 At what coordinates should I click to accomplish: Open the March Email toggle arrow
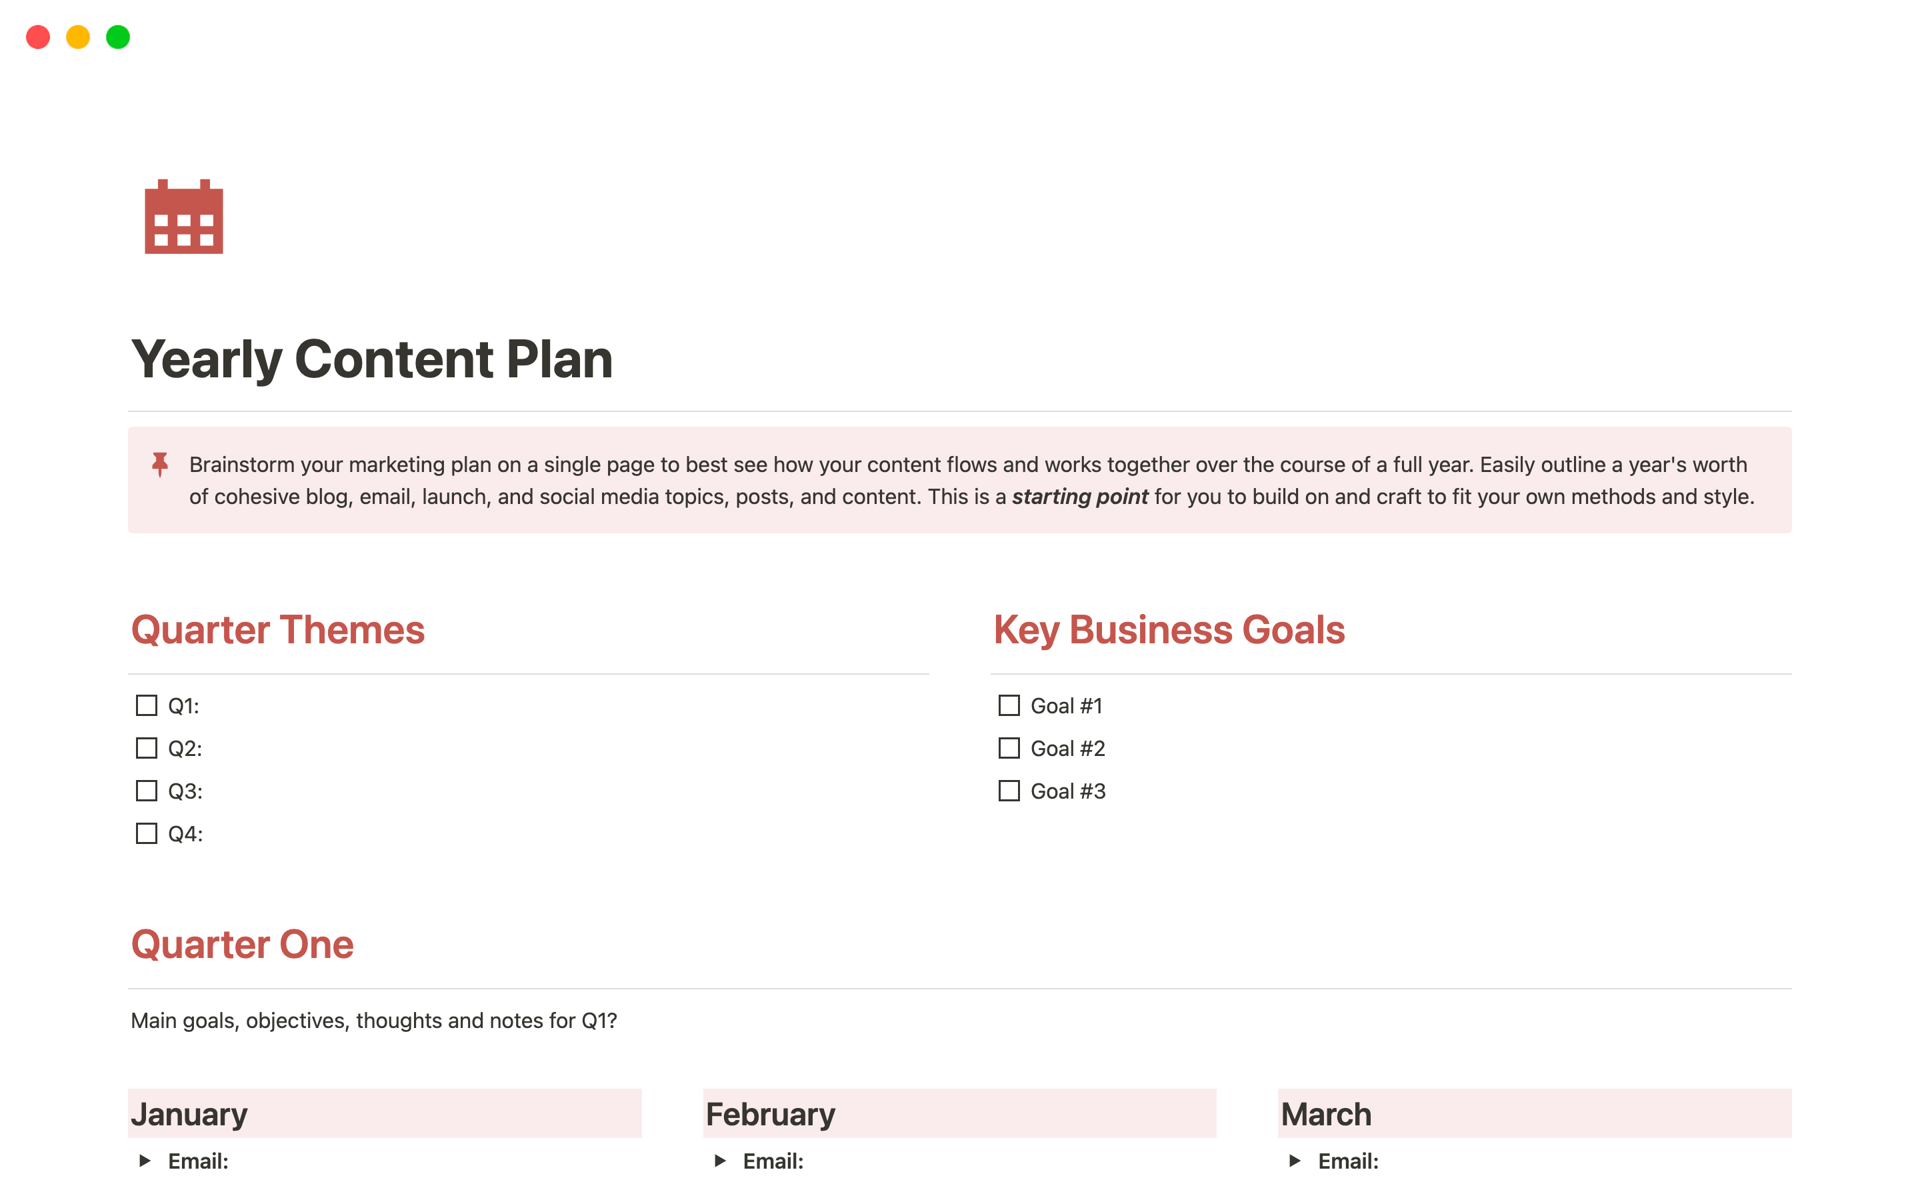(x=1295, y=1161)
